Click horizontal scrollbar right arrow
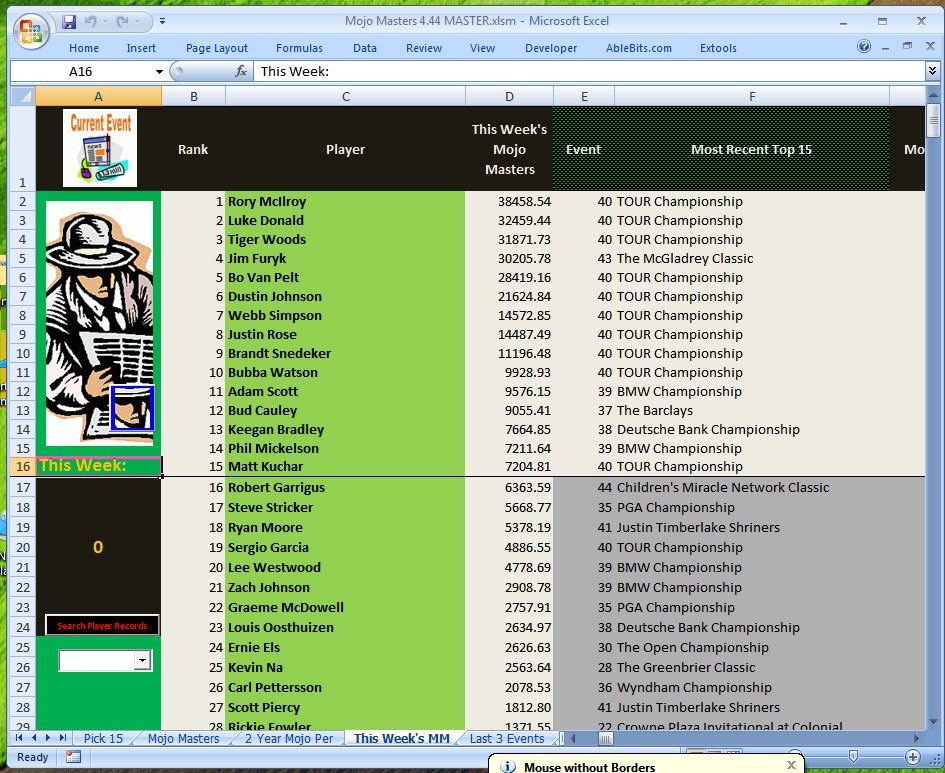945x773 pixels. (x=917, y=738)
